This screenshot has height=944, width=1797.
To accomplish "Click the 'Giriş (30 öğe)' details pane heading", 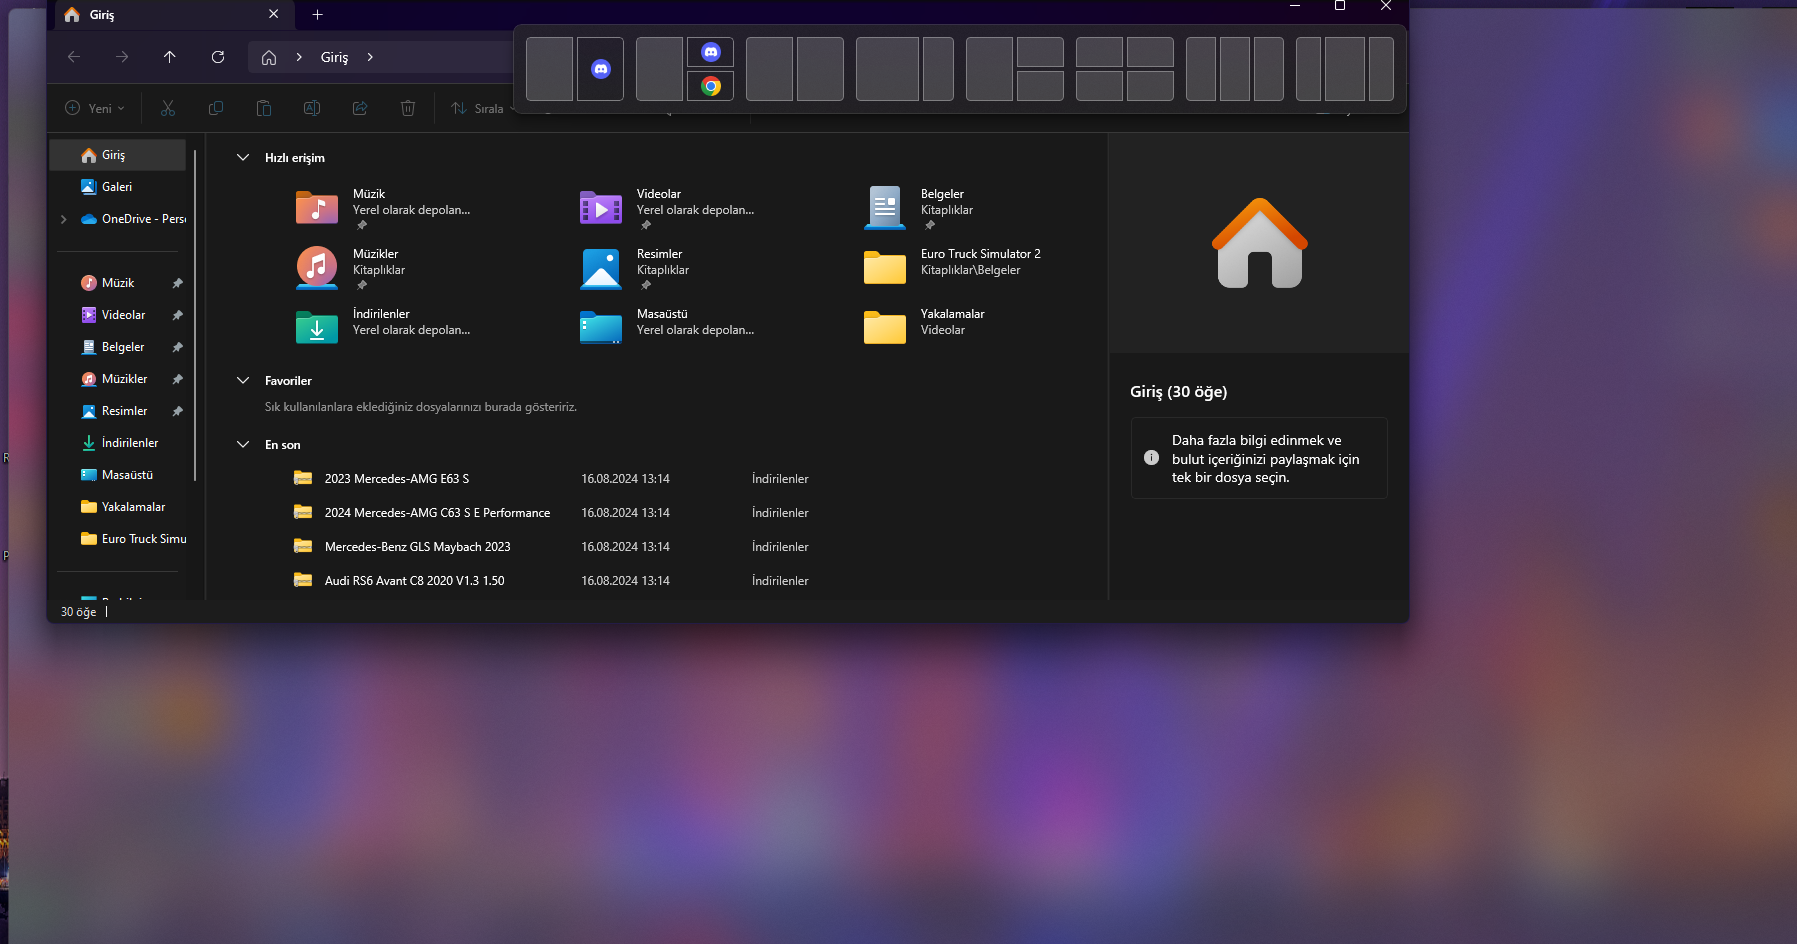I will pyautogui.click(x=1179, y=392).
